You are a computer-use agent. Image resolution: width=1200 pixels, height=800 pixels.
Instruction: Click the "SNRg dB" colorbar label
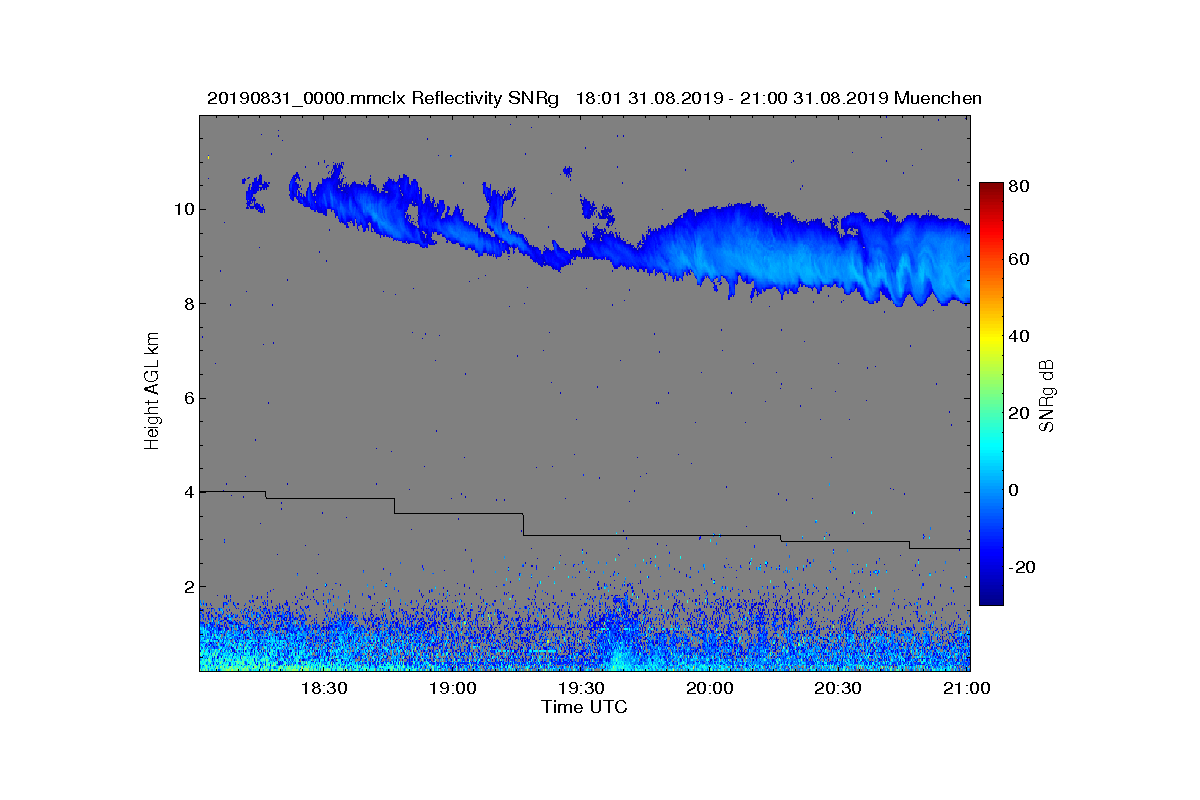pos(1047,397)
